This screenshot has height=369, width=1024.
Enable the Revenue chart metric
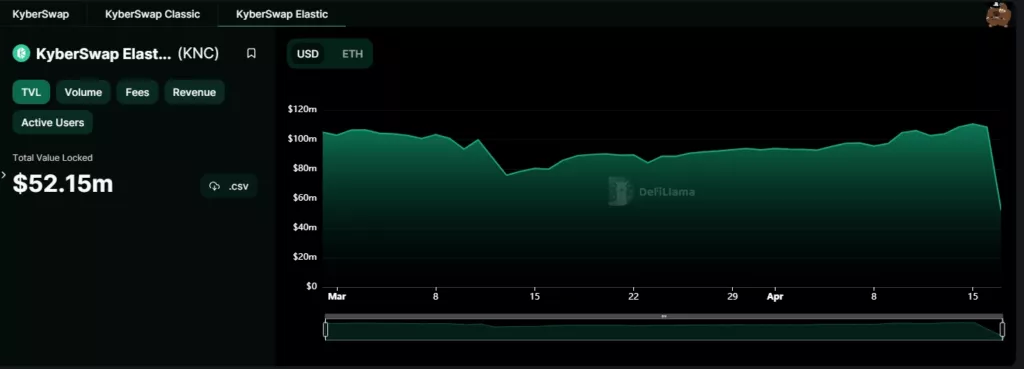tap(194, 92)
